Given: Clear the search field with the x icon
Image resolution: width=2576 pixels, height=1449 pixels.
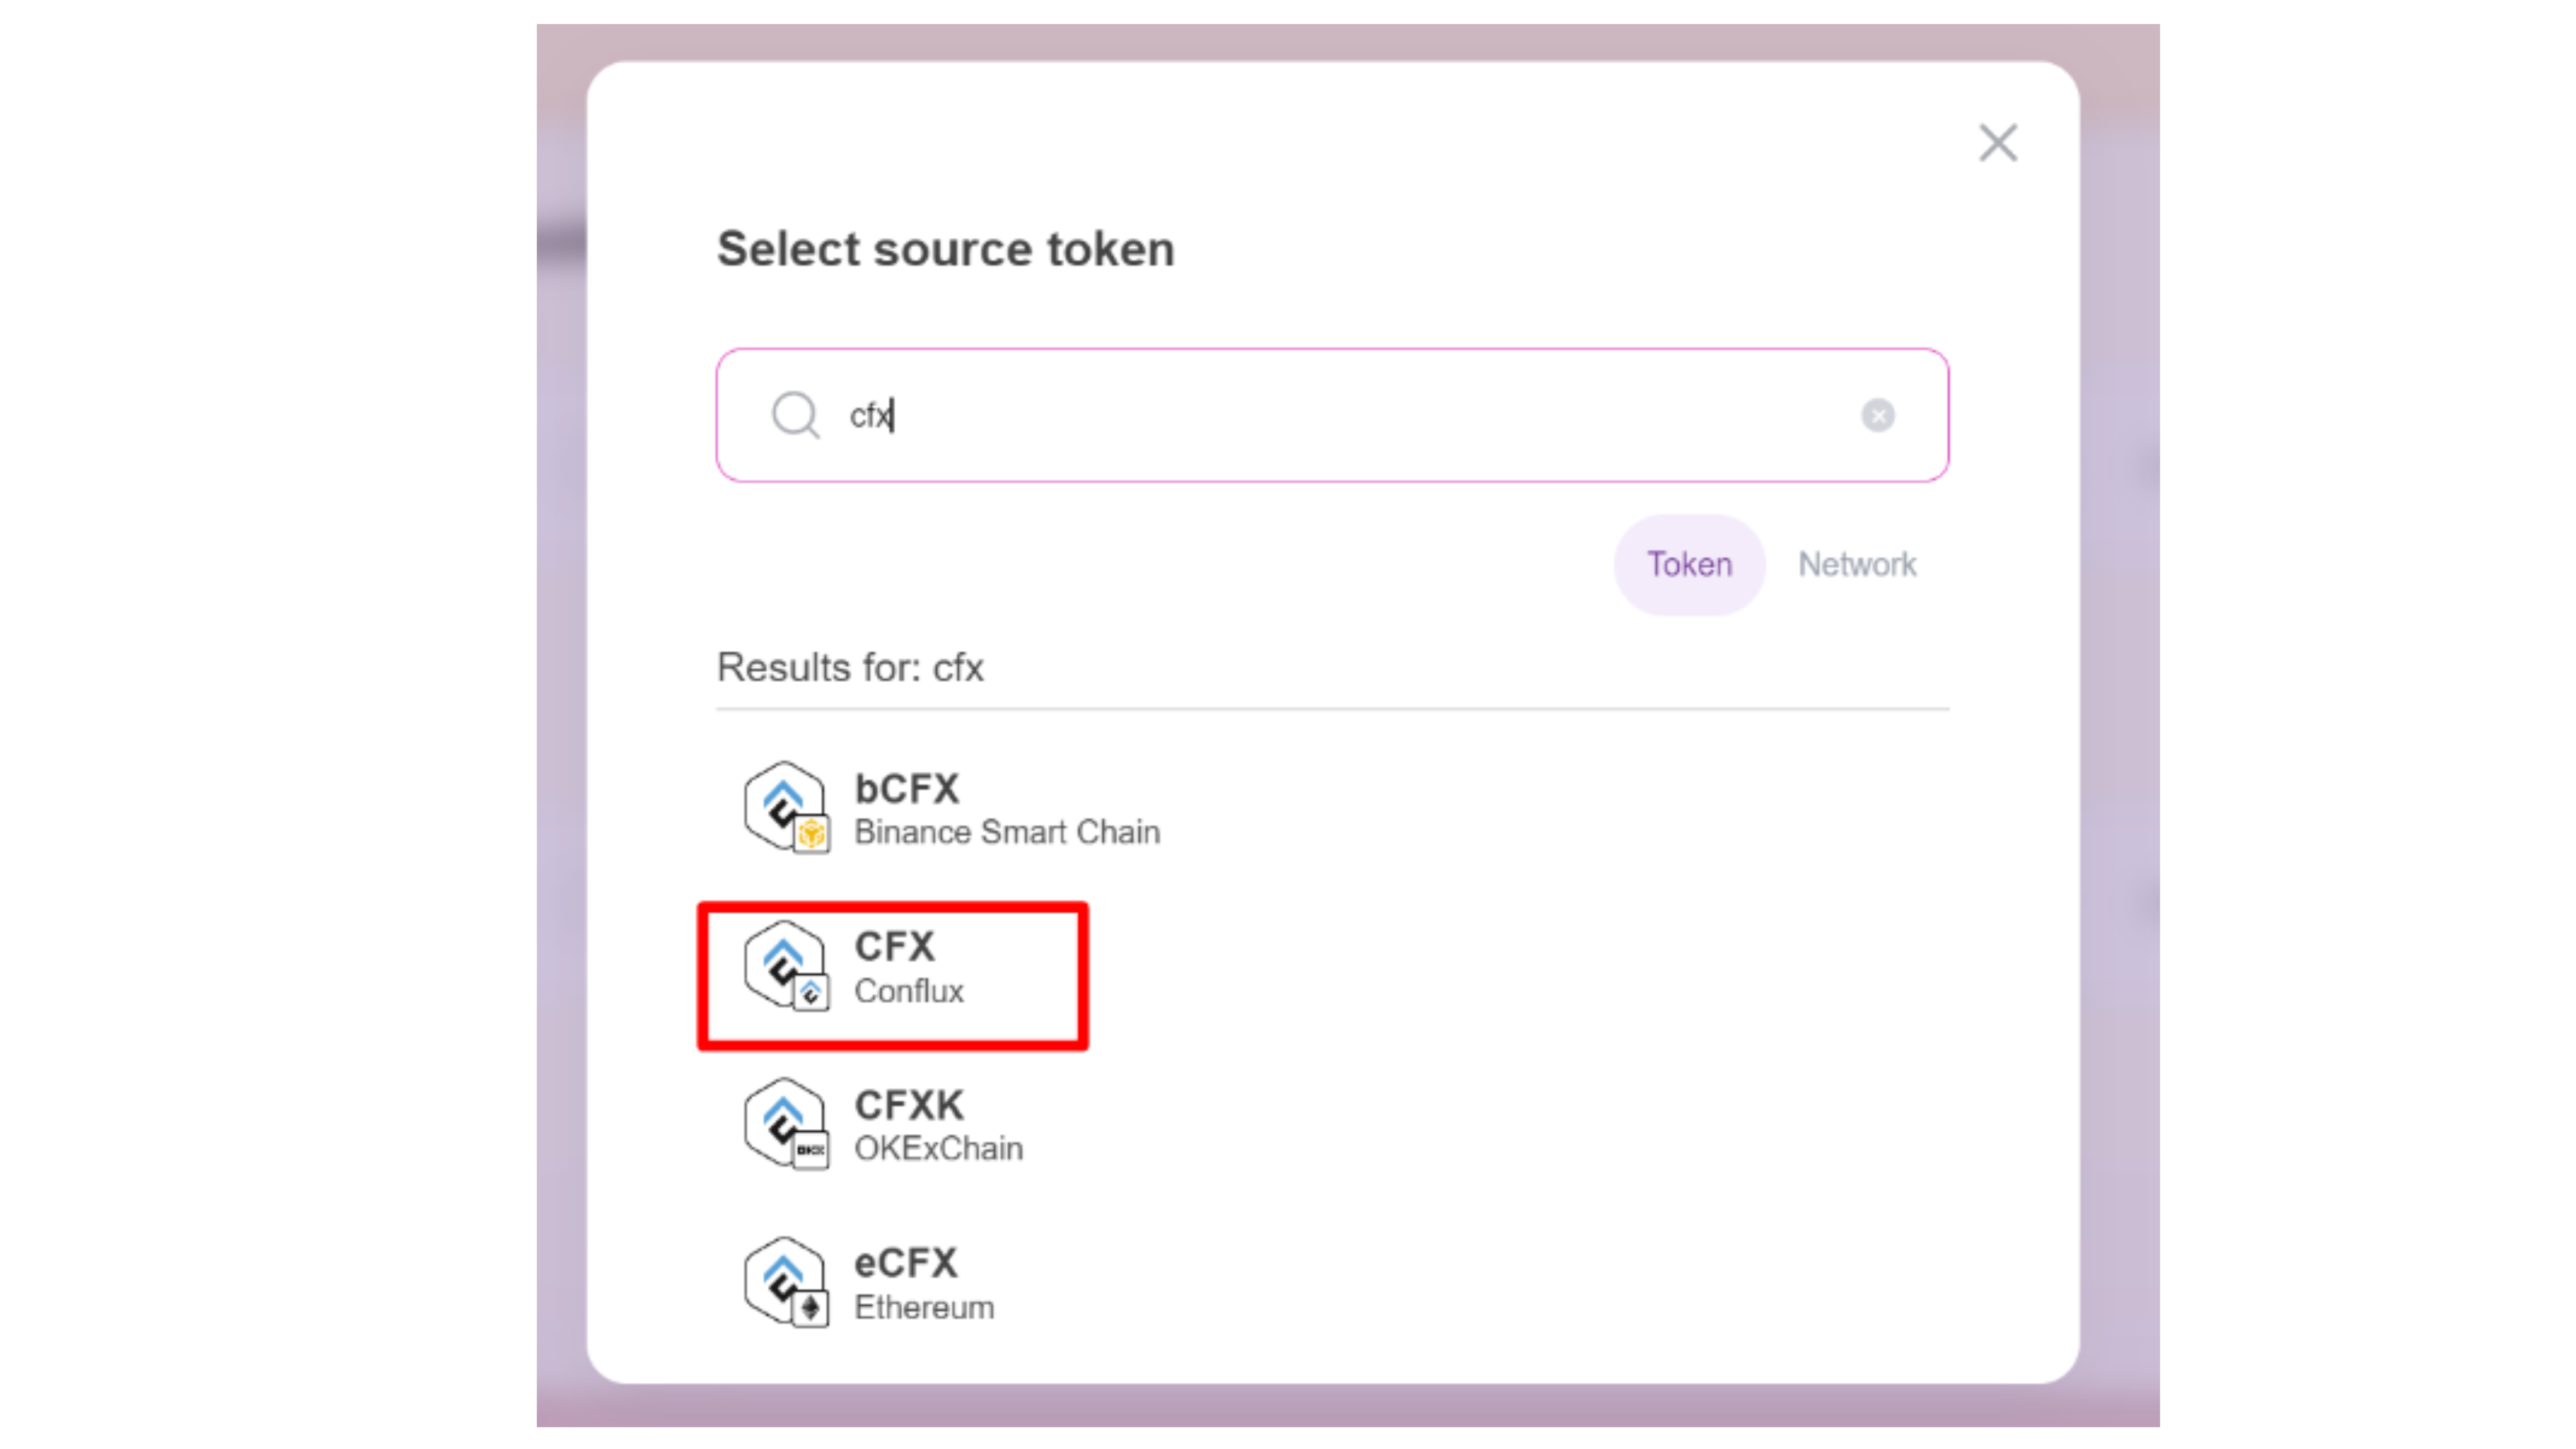Looking at the screenshot, I should pos(1877,415).
